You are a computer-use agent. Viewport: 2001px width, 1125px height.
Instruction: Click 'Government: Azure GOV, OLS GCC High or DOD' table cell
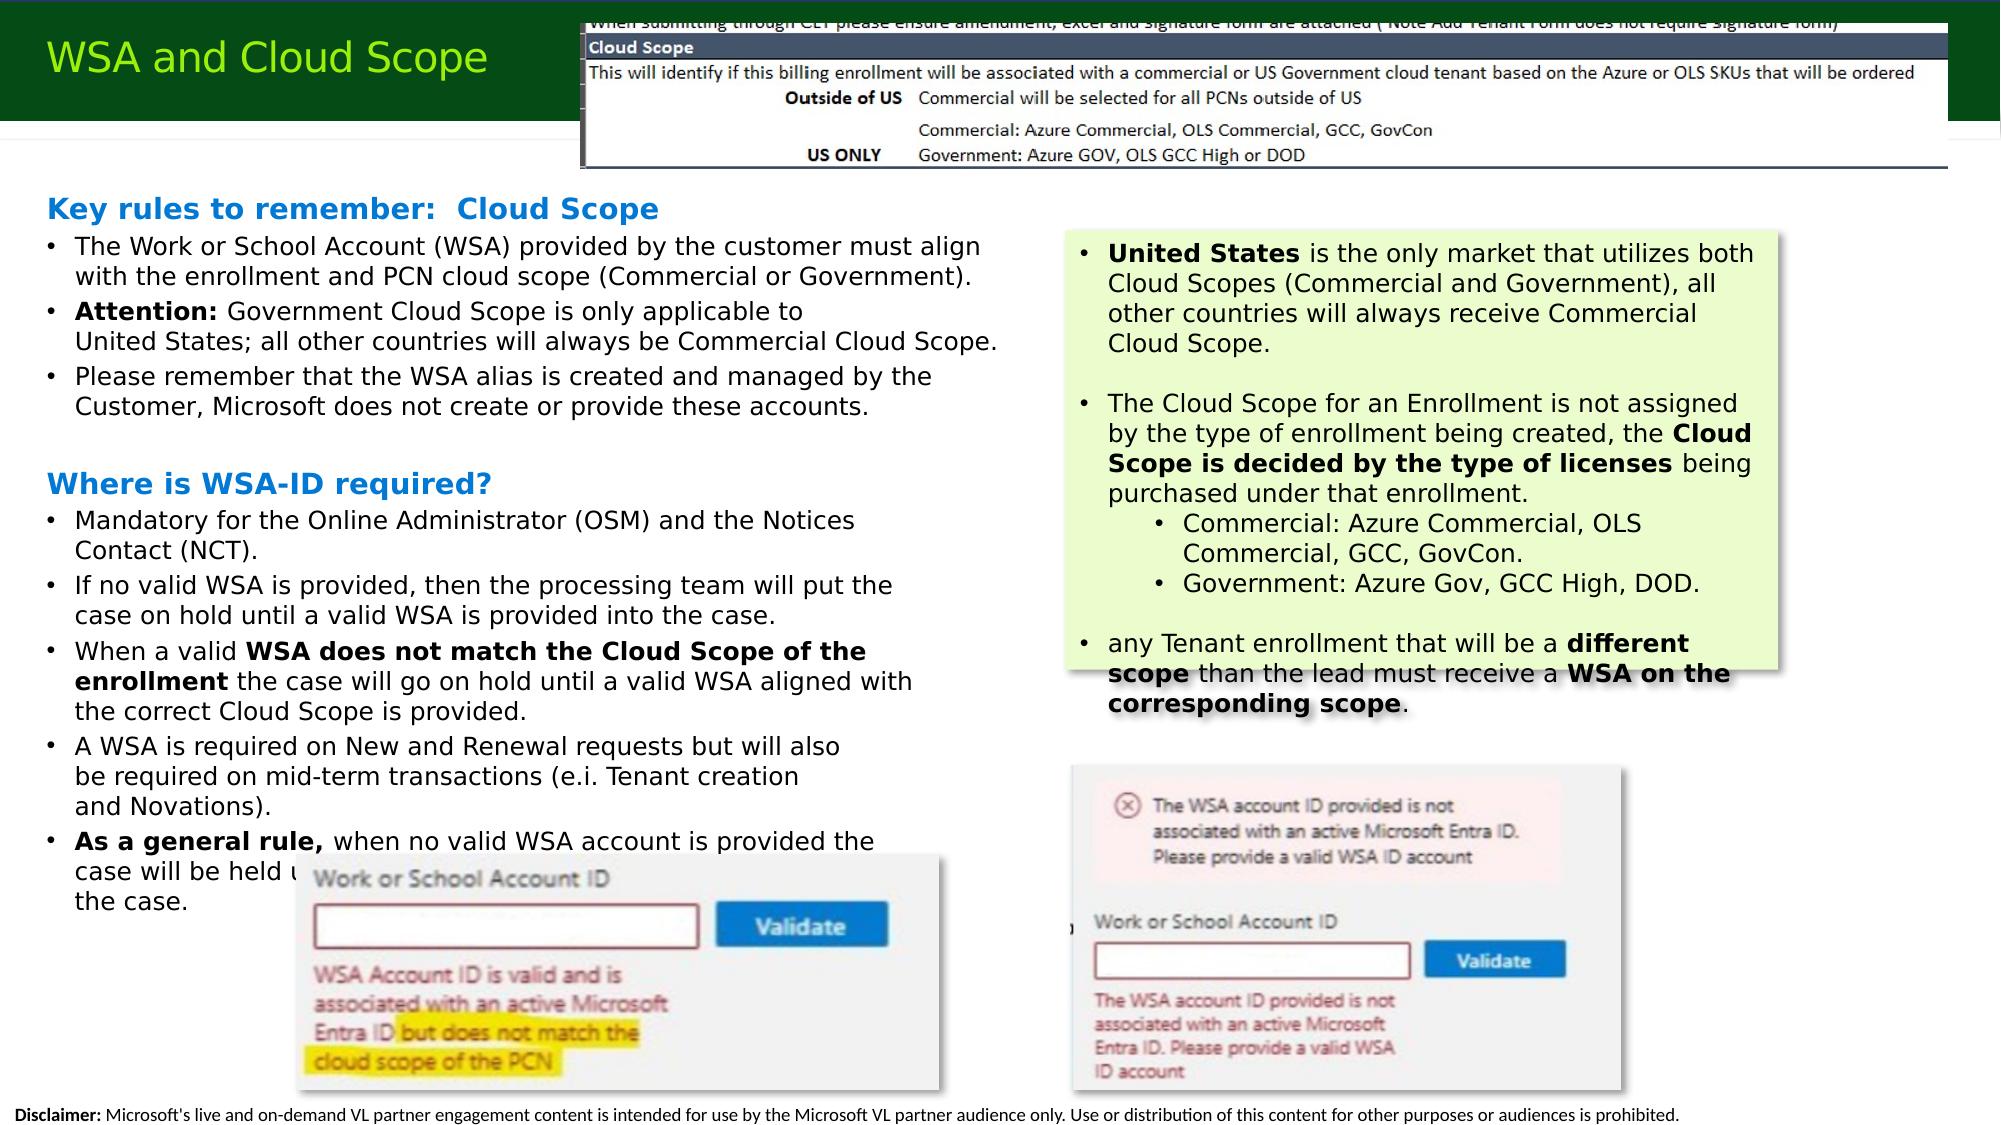pyautogui.click(x=1112, y=155)
